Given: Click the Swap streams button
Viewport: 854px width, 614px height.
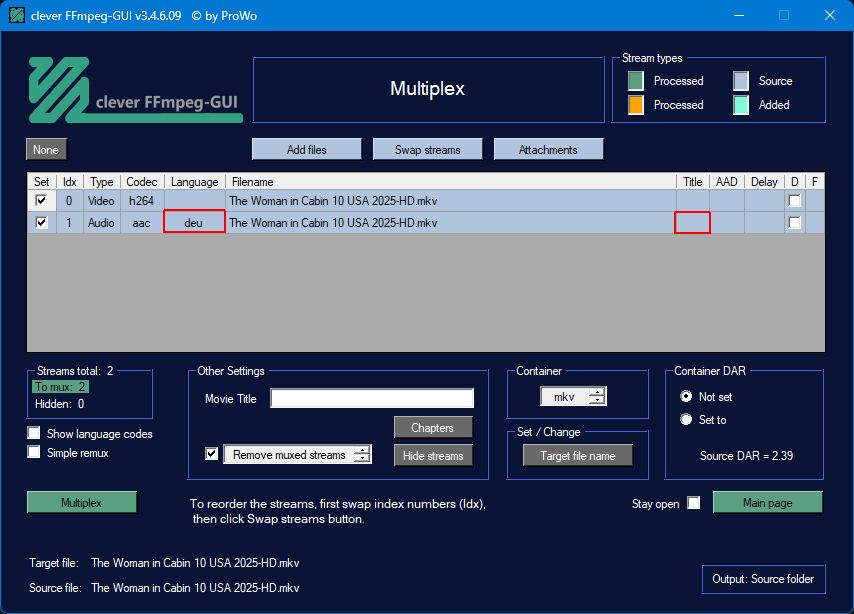Looking at the screenshot, I should coord(428,149).
